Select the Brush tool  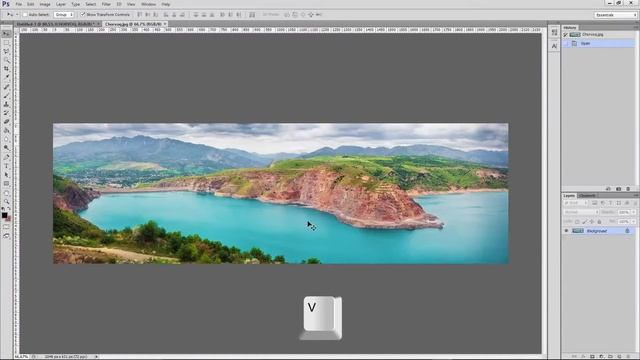point(6,96)
